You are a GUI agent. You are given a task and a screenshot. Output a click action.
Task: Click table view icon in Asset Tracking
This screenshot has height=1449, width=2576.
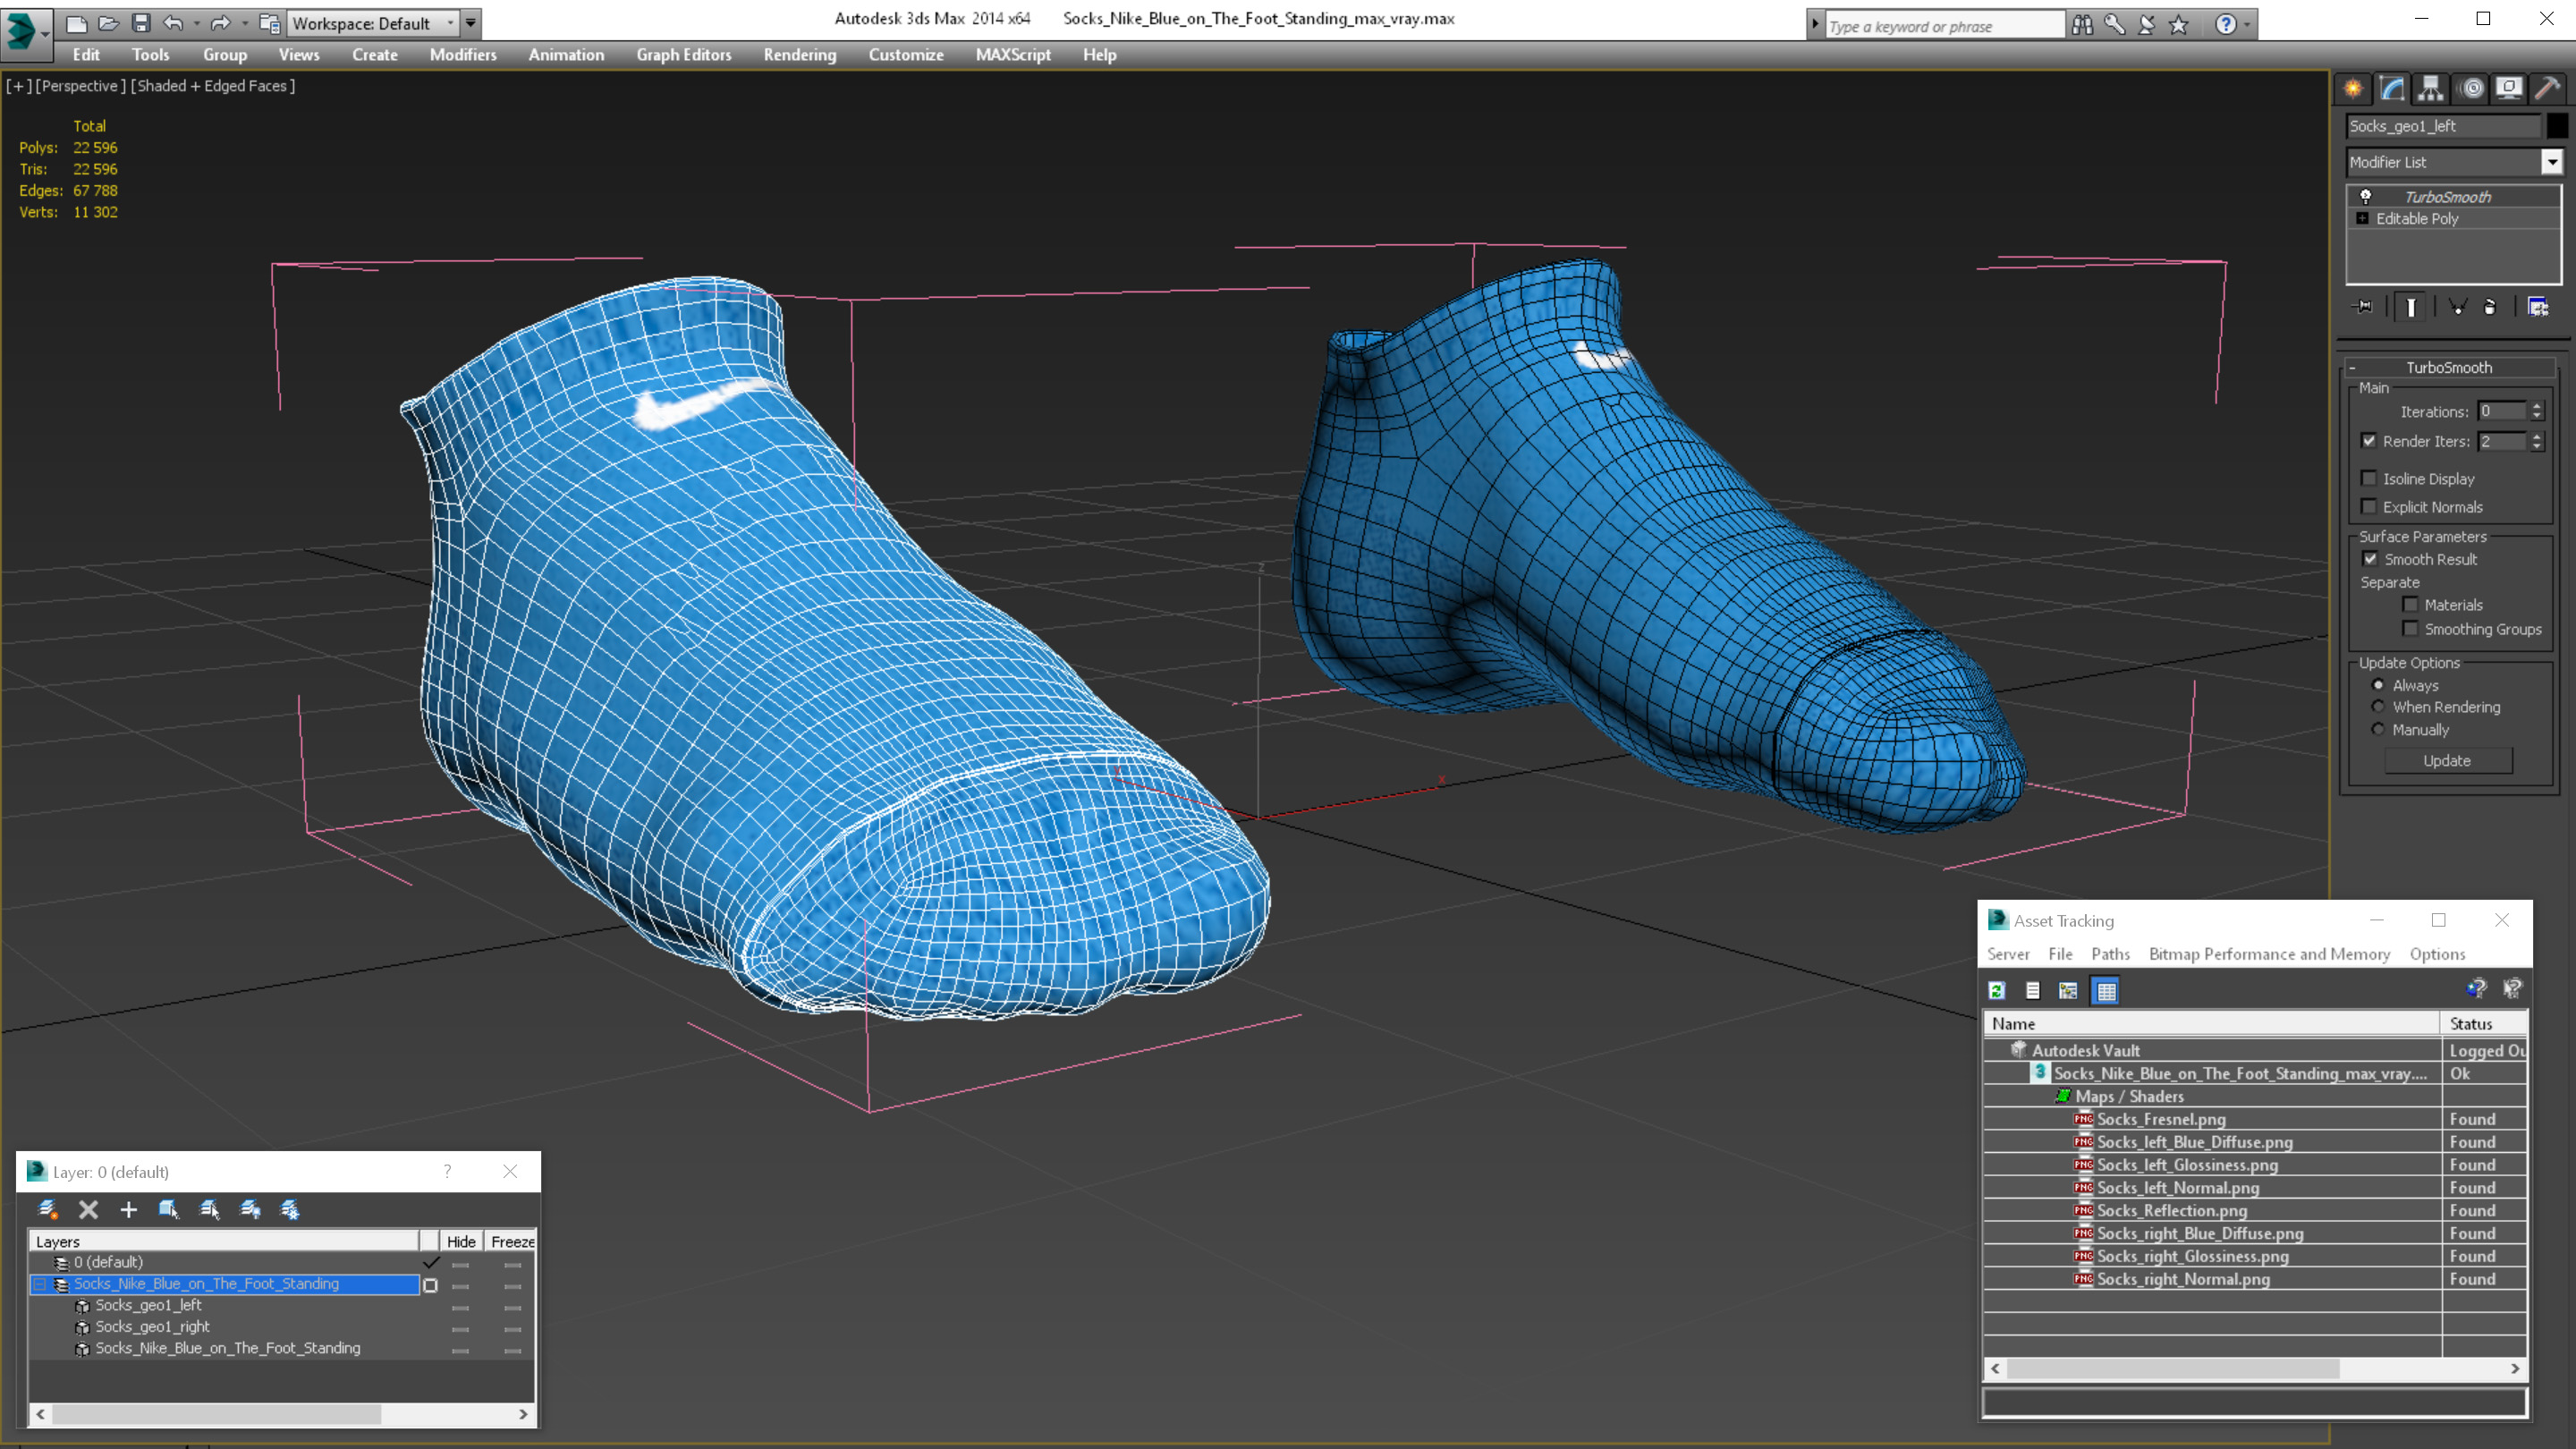click(2106, 991)
